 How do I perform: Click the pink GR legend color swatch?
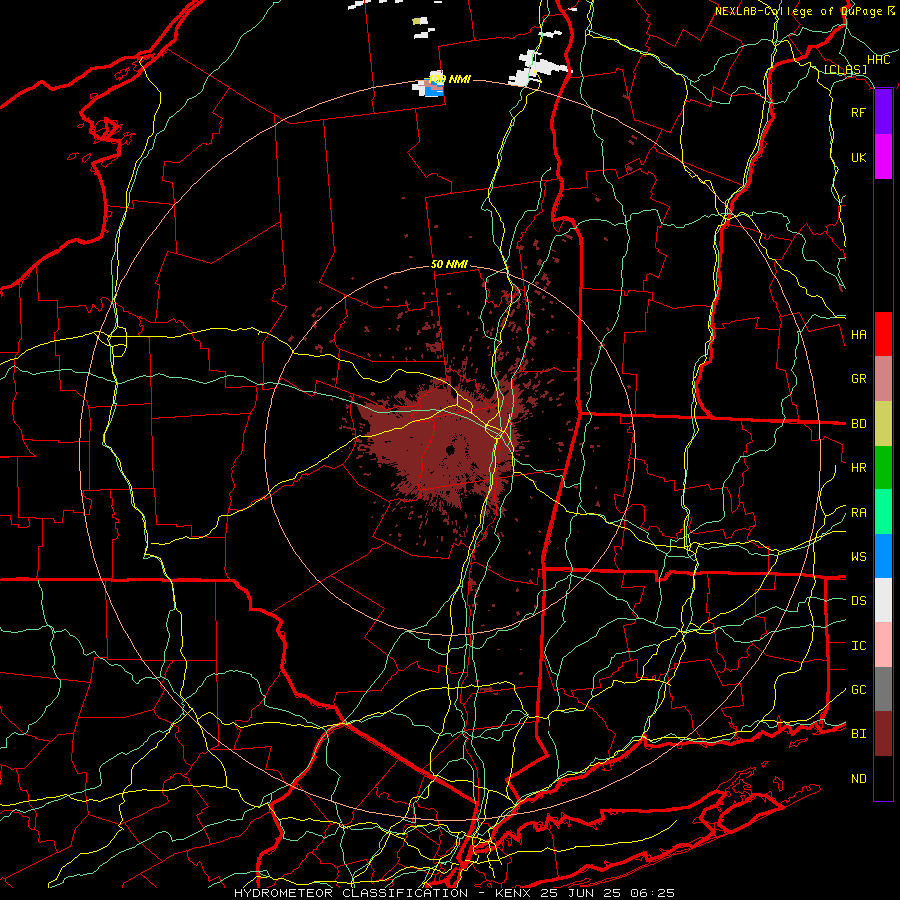tap(883, 379)
